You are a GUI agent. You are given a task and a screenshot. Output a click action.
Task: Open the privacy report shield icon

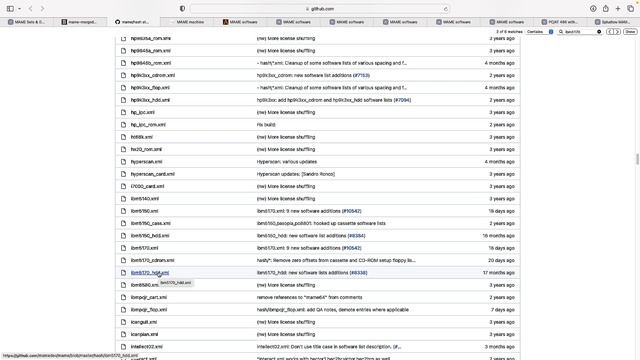182,9
